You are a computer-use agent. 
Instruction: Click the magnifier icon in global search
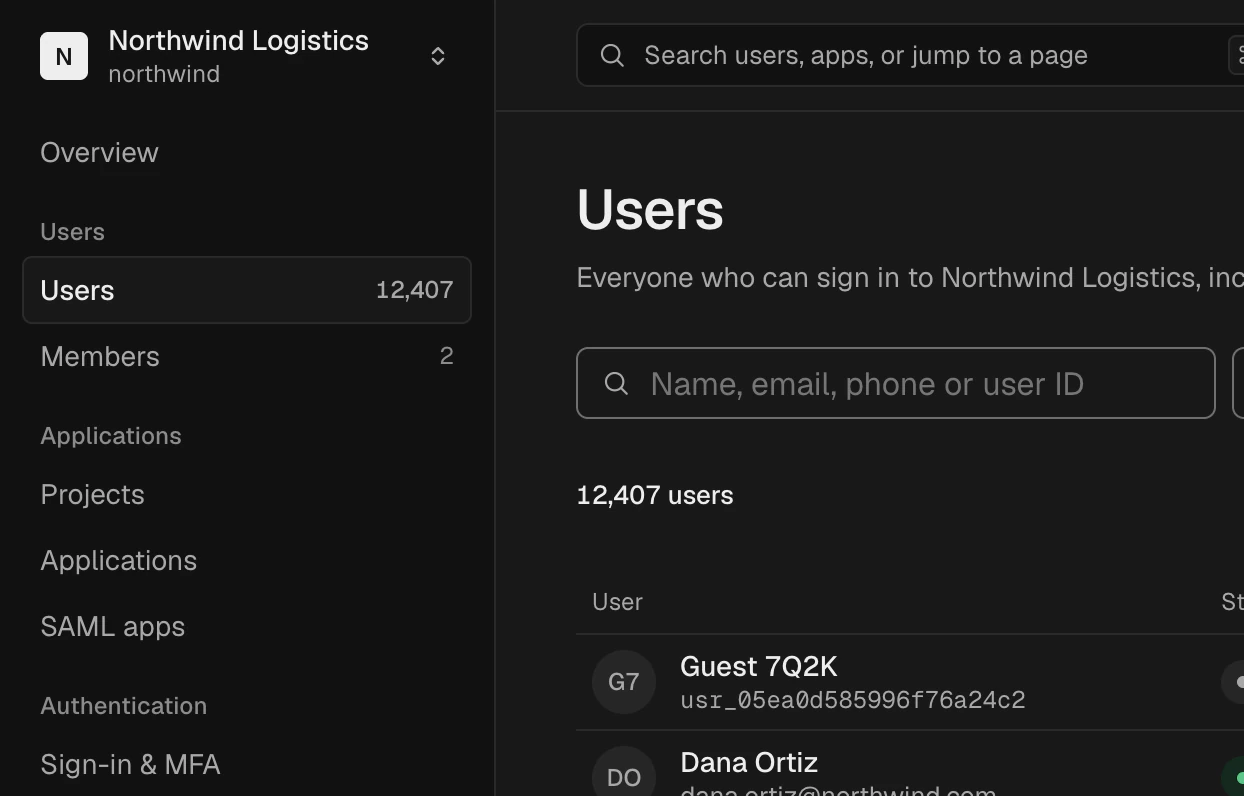612,55
